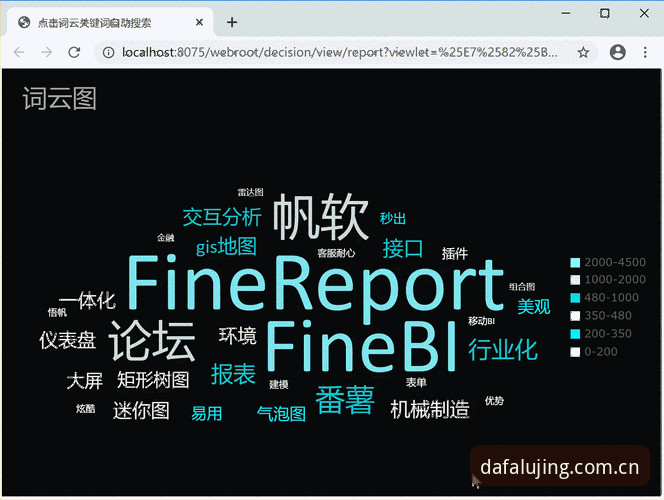Minimize the browser window
This screenshot has height=500, width=664.
(565, 14)
